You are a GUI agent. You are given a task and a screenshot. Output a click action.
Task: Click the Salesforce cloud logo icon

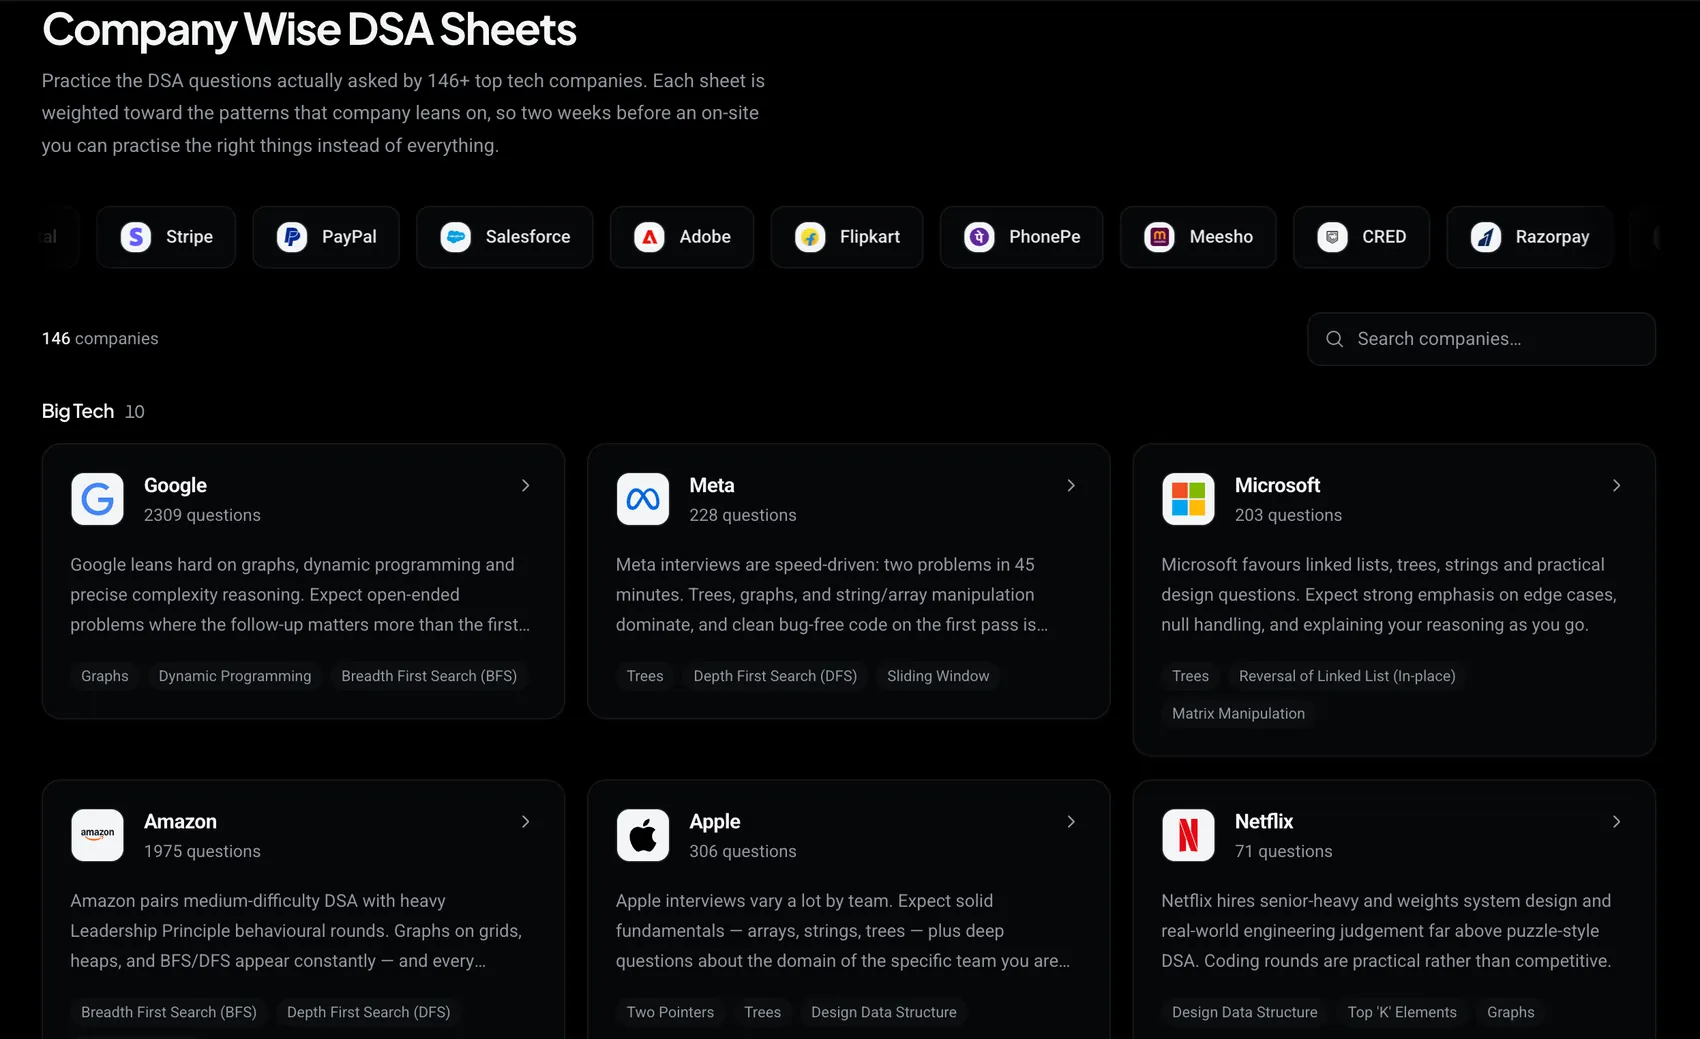coord(456,237)
